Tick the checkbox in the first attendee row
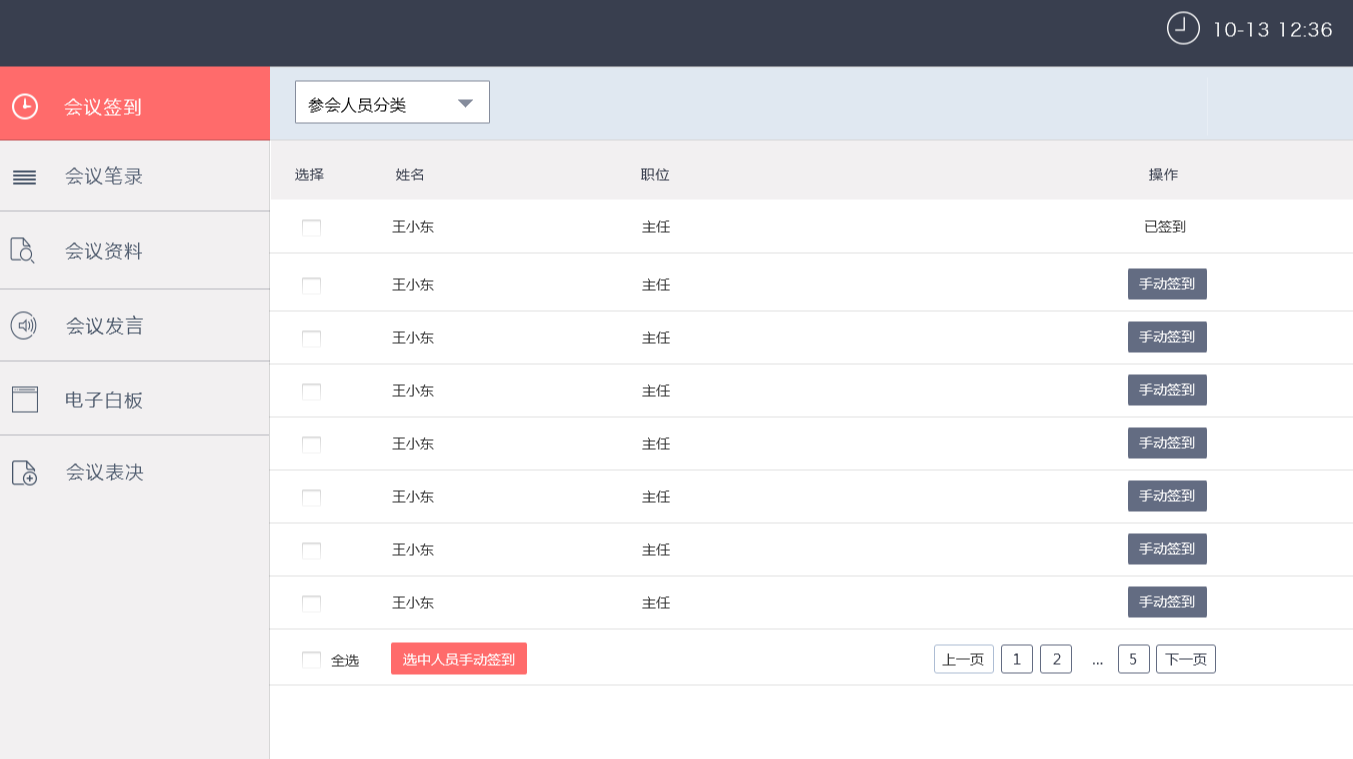1353x759 pixels. 311,227
